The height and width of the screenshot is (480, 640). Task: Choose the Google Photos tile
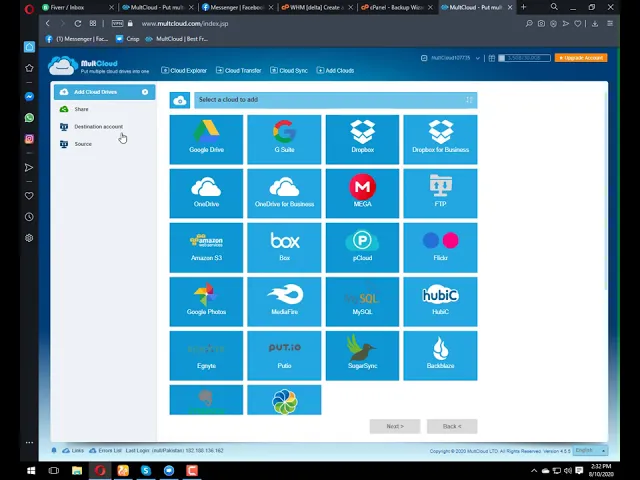[206, 302]
